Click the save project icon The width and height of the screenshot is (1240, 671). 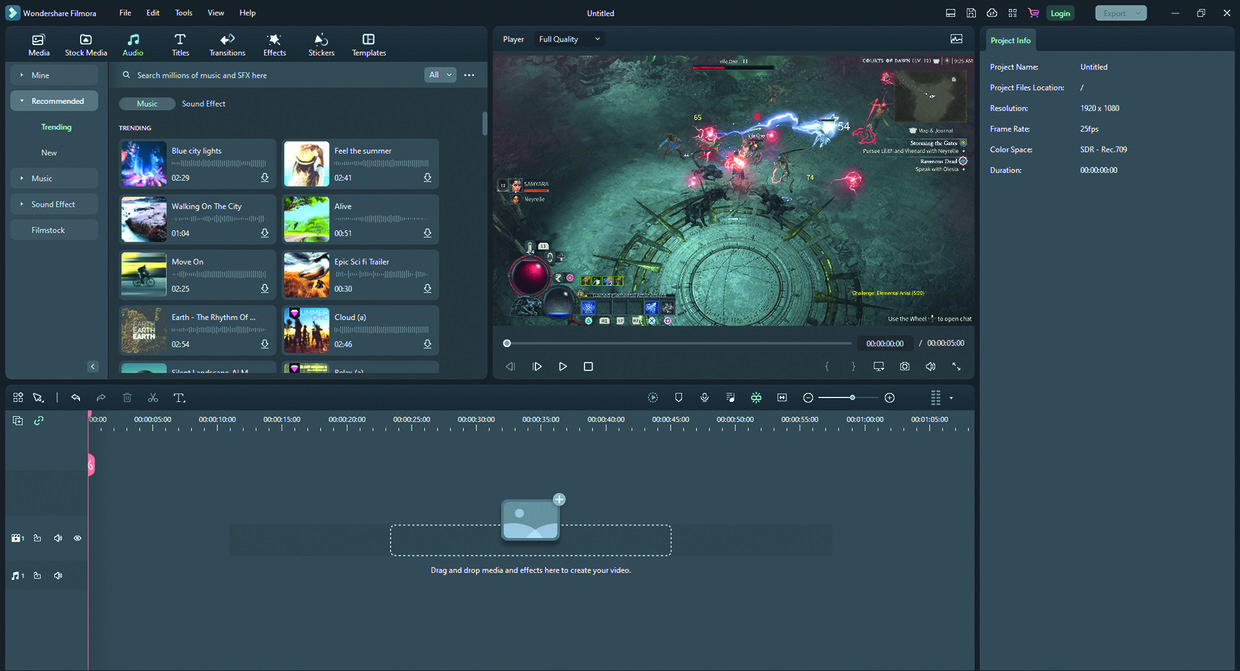971,13
